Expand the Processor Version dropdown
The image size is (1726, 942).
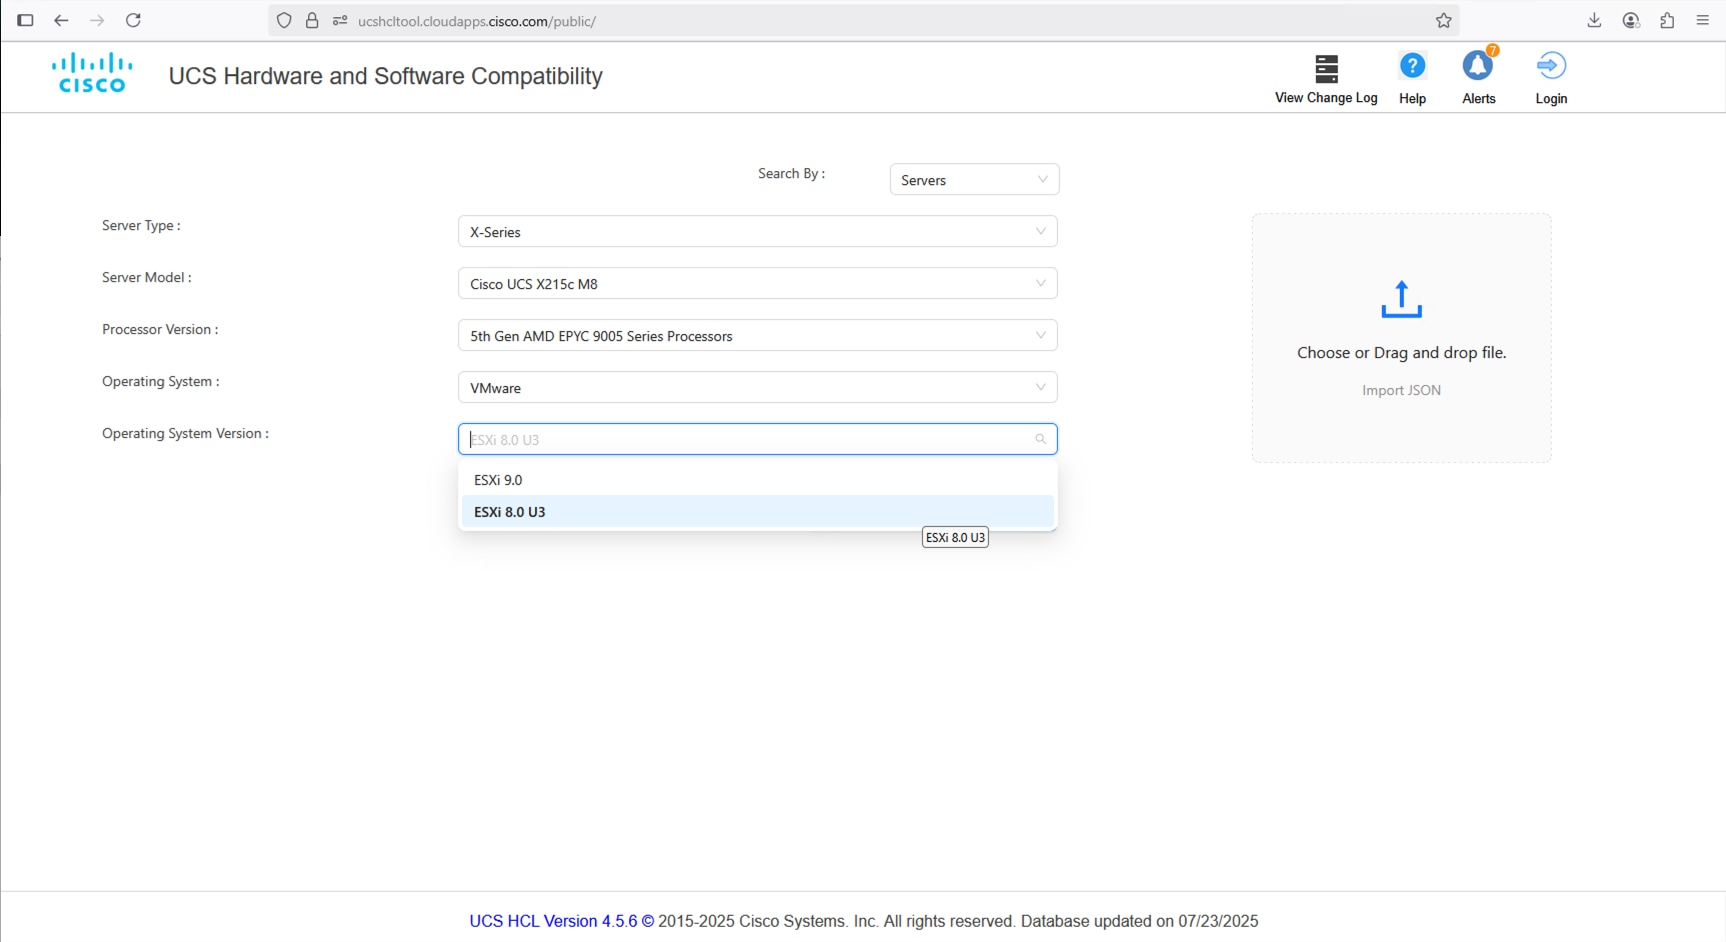756,335
